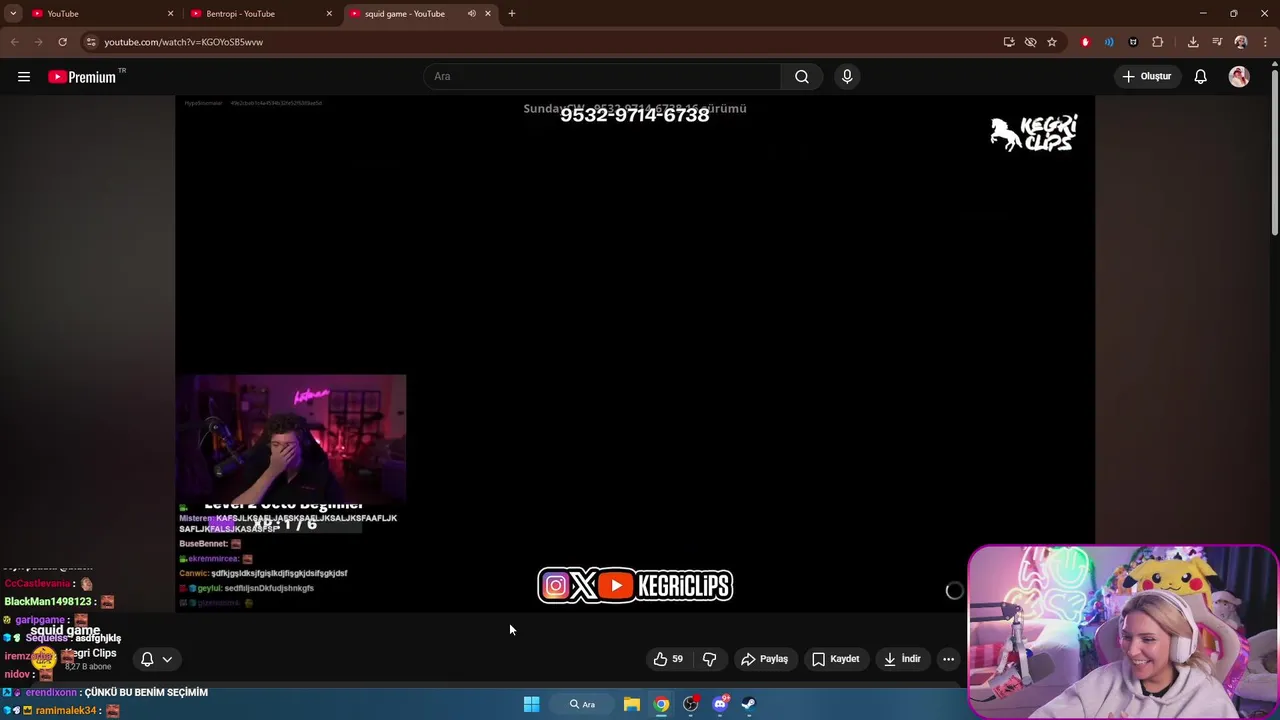The width and height of the screenshot is (1280, 720).
Task: Click the video player area
Action: (635, 353)
